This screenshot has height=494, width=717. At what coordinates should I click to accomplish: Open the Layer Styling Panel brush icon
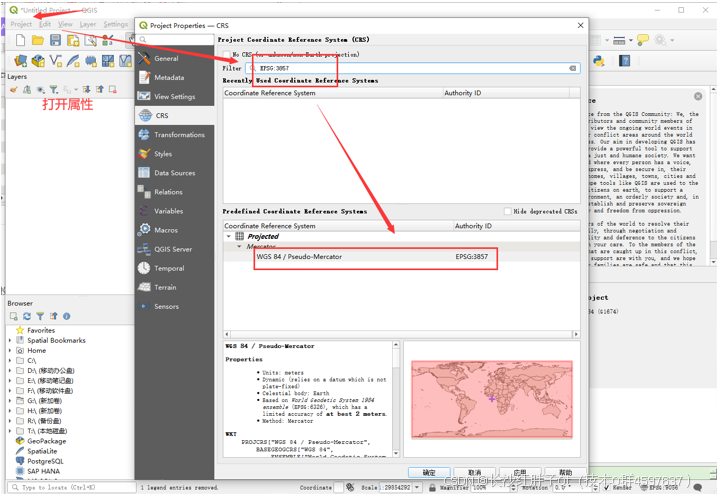click(13, 90)
